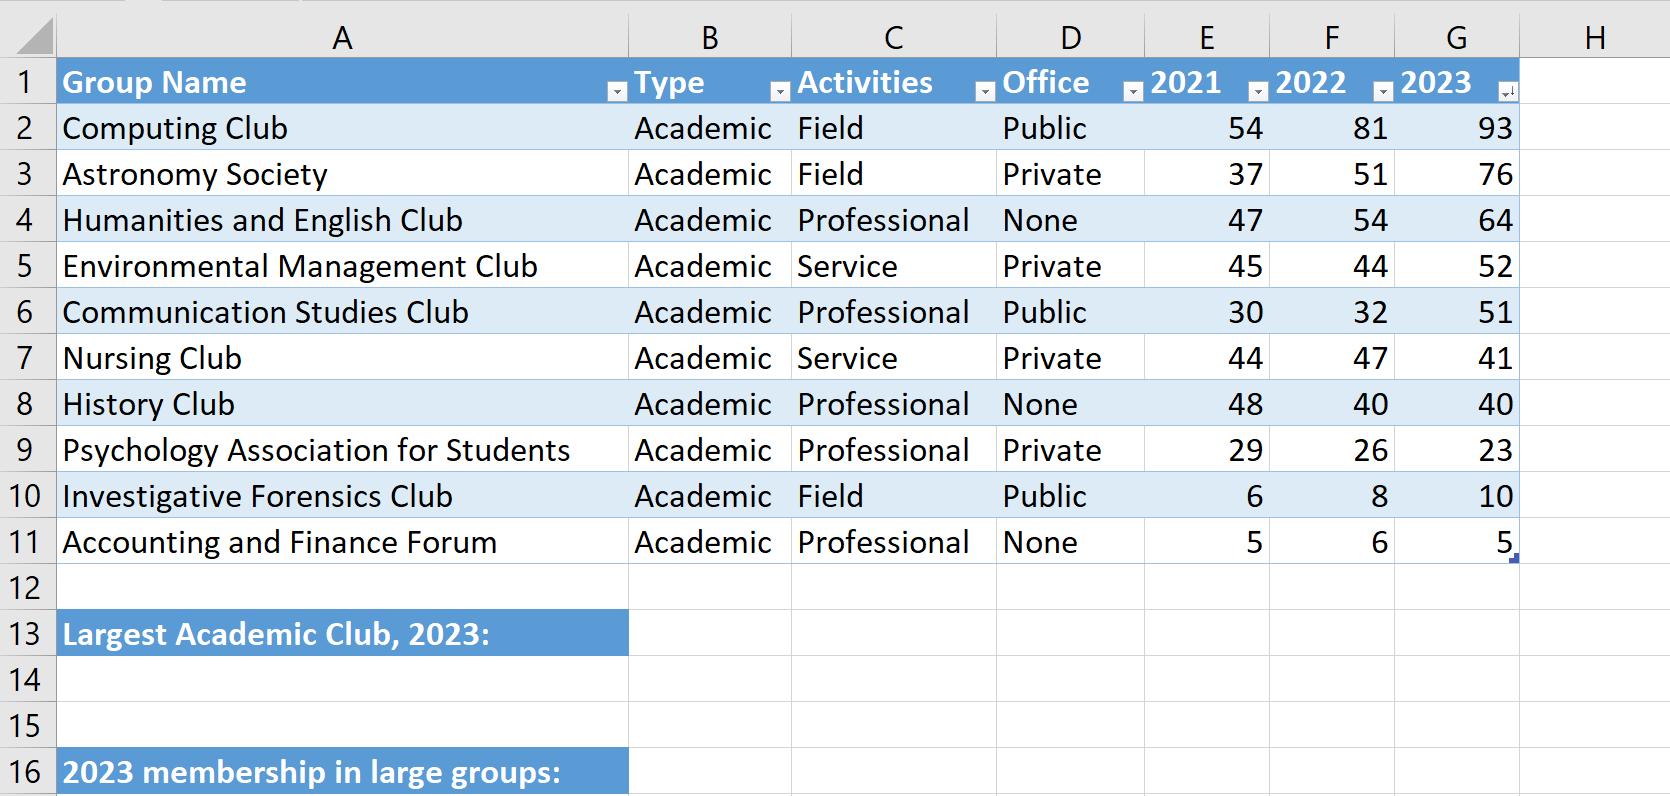
Task: Click the table resize handle below 2023 column
Action: click(1514, 558)
